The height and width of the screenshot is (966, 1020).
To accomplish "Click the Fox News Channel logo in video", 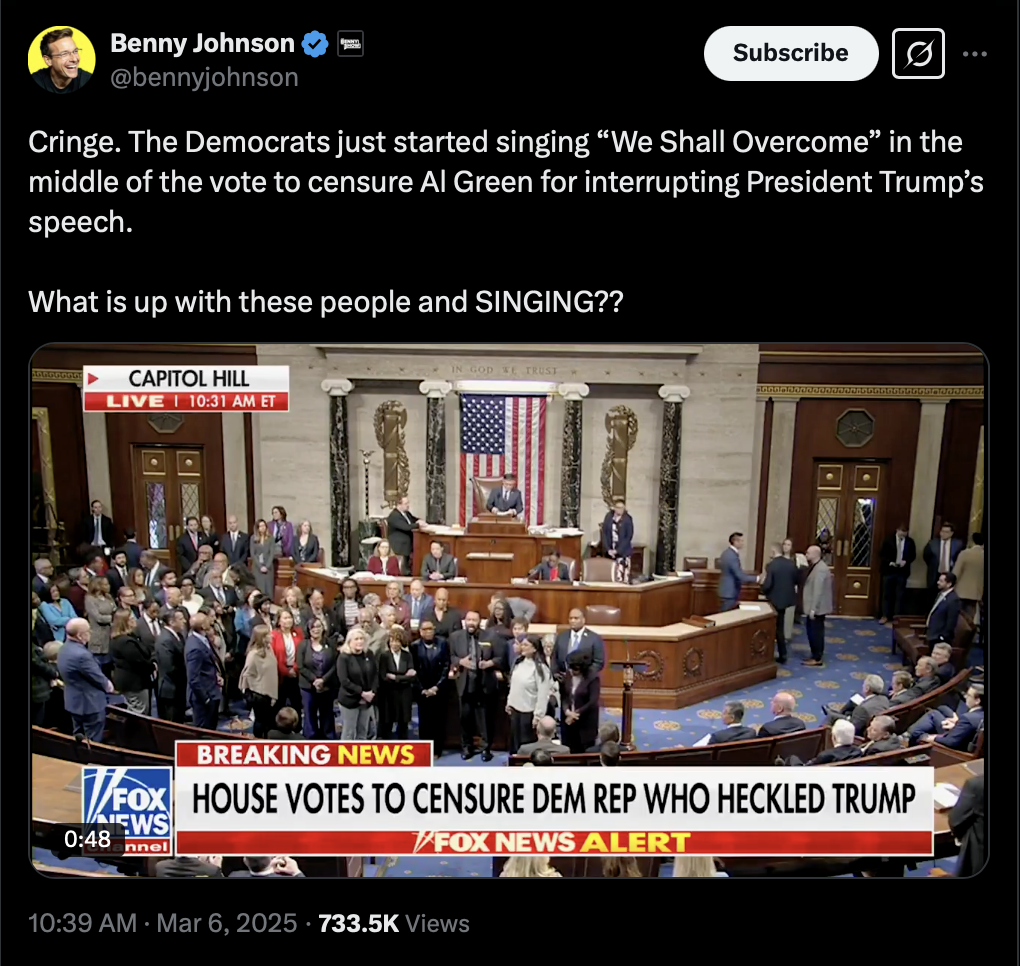I will pyautogui.click(x=128, y=810).
